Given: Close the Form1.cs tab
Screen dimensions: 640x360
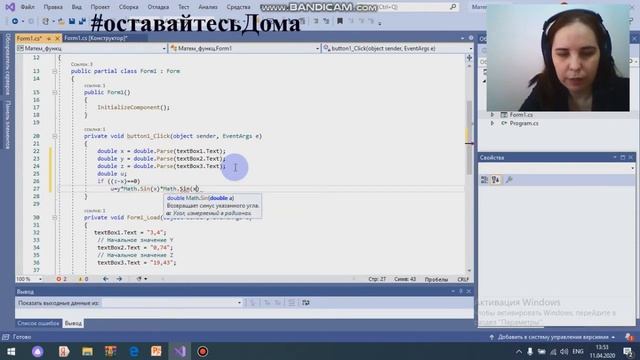Looking at the screenshot, I should tap(58, 38).
